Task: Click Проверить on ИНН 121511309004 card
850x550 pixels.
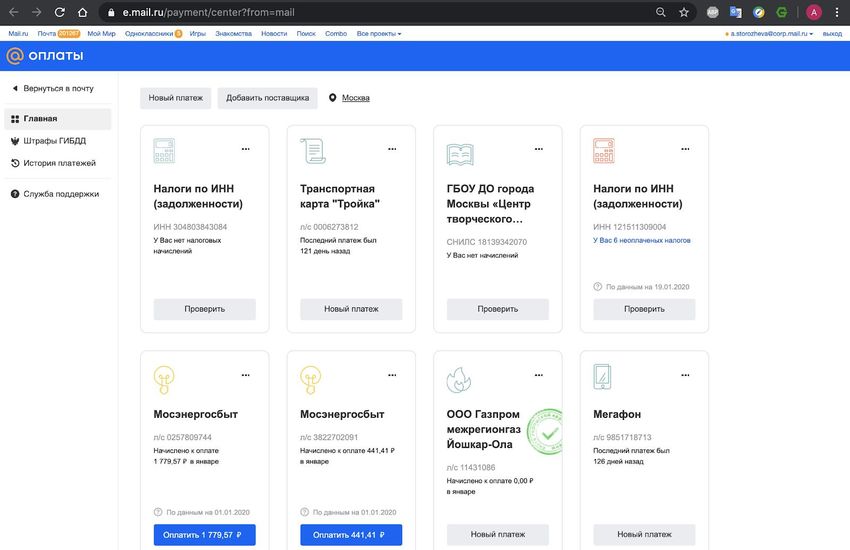Action: click(x=644, y=309)
